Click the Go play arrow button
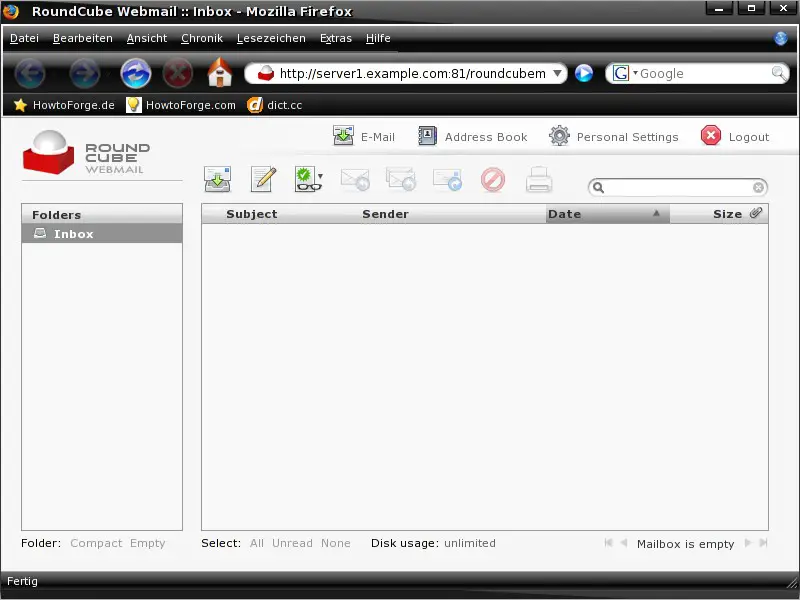 click(584, 73)
